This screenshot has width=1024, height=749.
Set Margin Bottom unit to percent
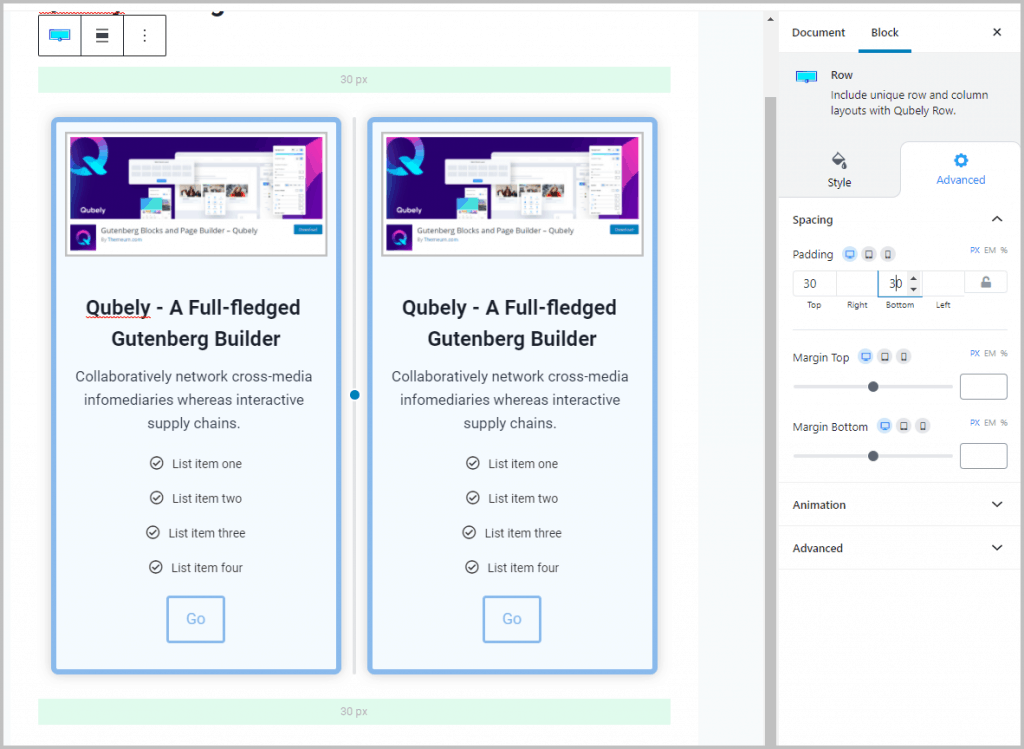point(1004,422)
